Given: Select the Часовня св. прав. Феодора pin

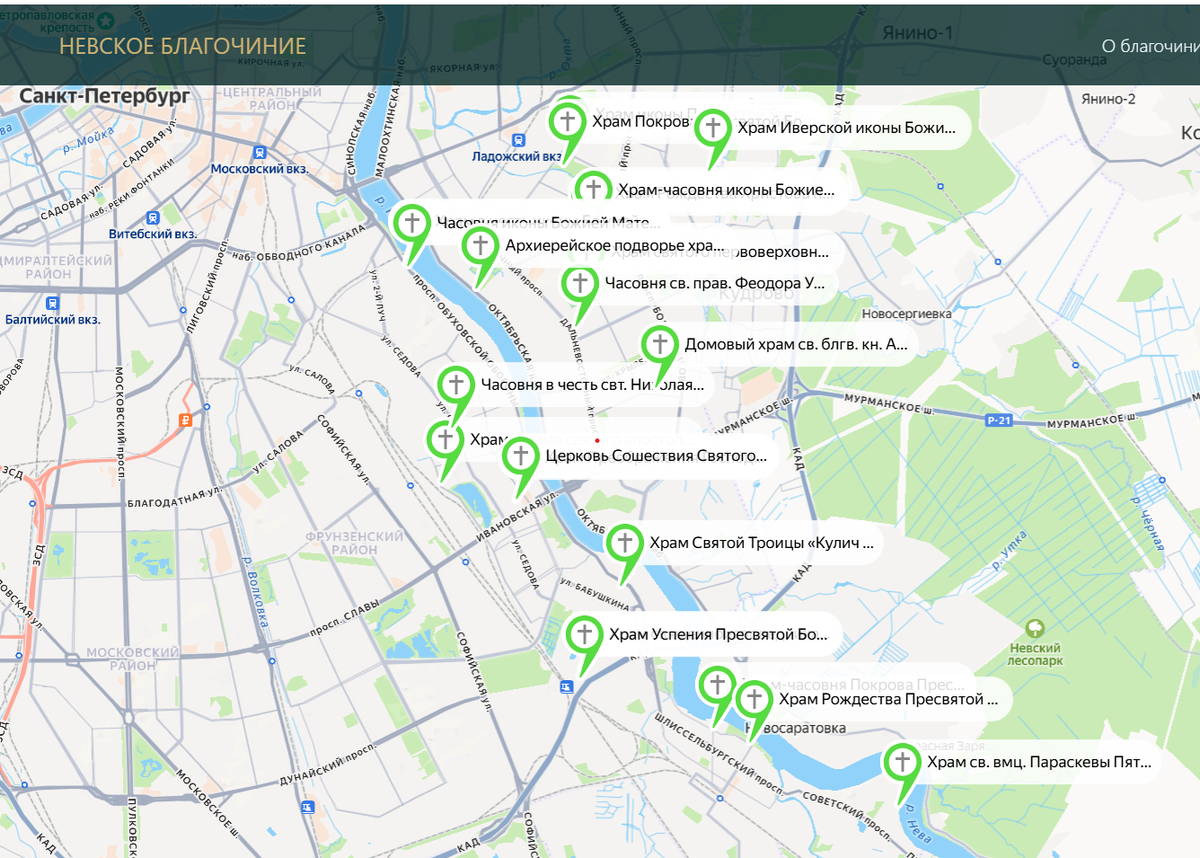Looking at the screenshot, I should pos(580,284).
